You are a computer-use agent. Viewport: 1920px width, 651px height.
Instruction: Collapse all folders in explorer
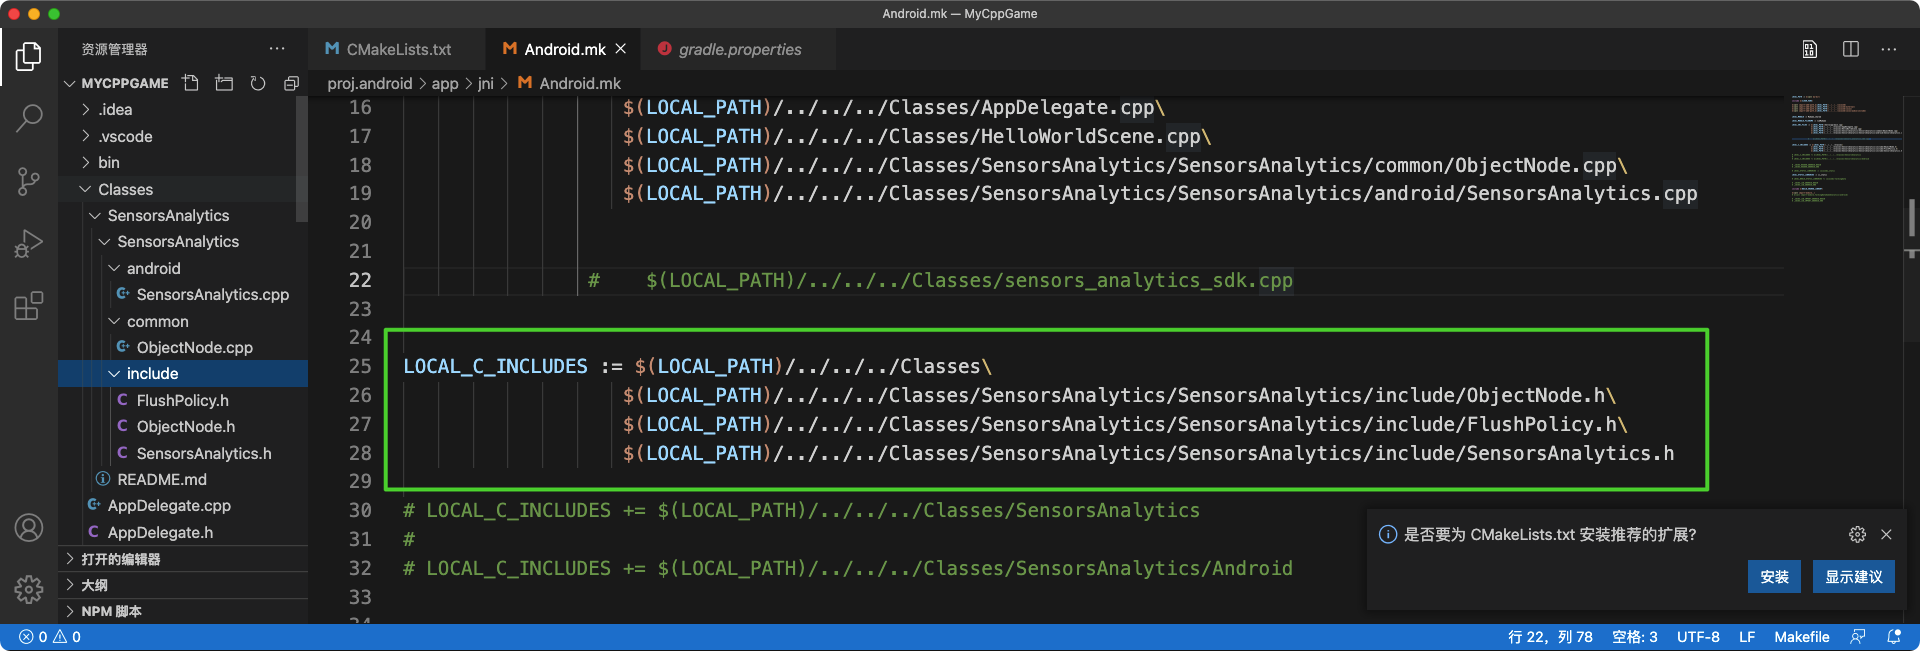click(291, 83)
